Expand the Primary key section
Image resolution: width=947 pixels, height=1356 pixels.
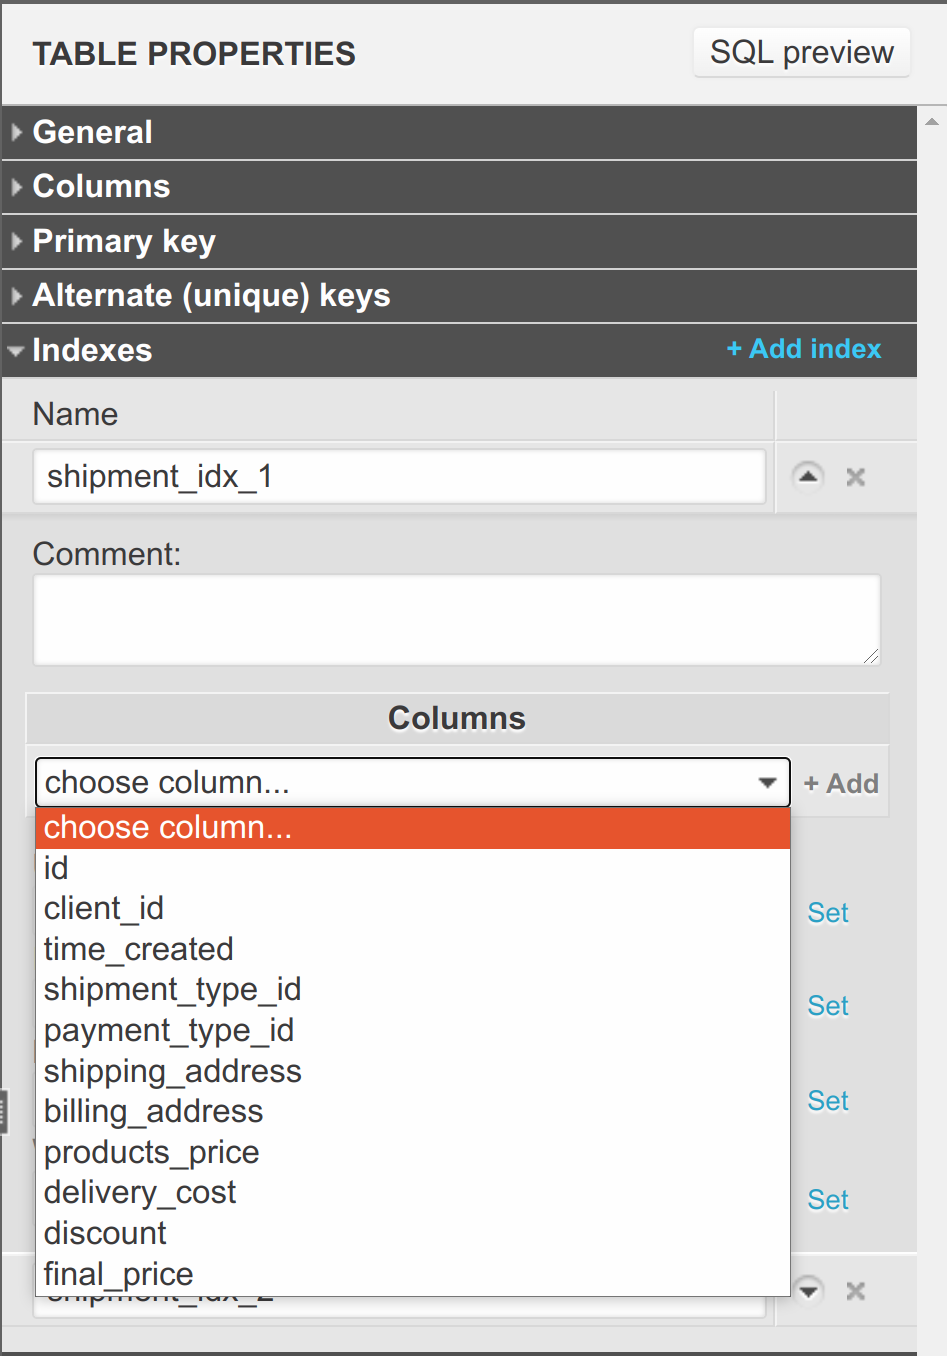pyautogui.click(x=124, y=241)
